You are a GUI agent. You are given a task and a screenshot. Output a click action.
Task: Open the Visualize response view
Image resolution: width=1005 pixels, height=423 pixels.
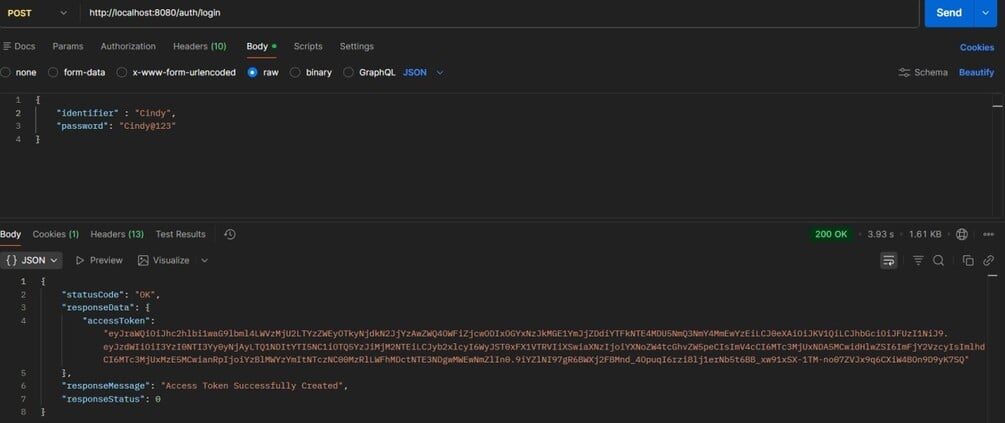[x=164, y=260]
